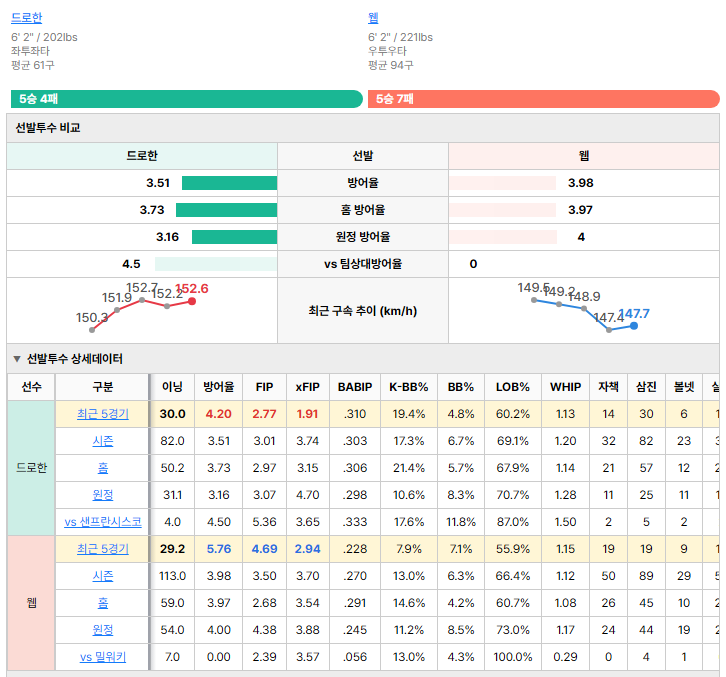726x677 pixels.
Task: Open 웹's 시즌 link with 113.0 innings
Action: pyautogui.click(x=103, y=576)
